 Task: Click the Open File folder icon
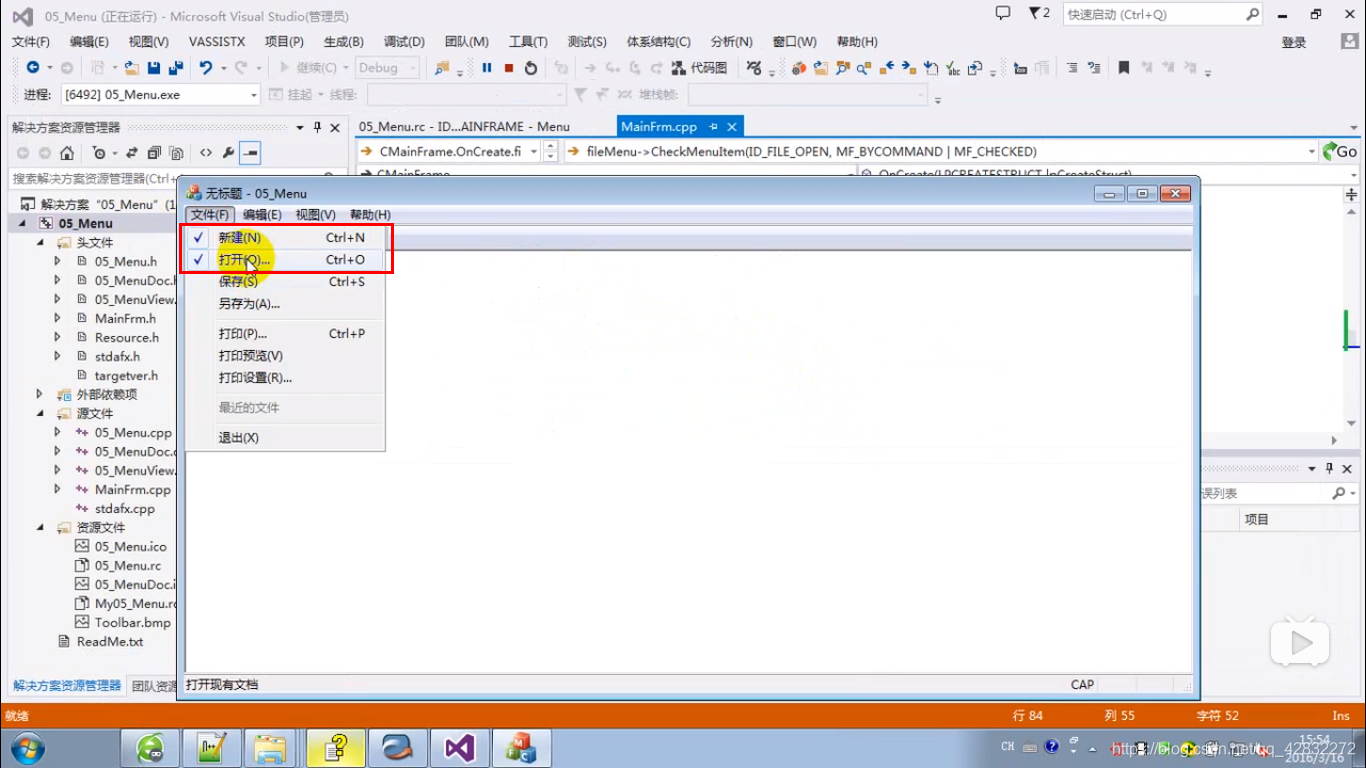click(x=132, y=68)
